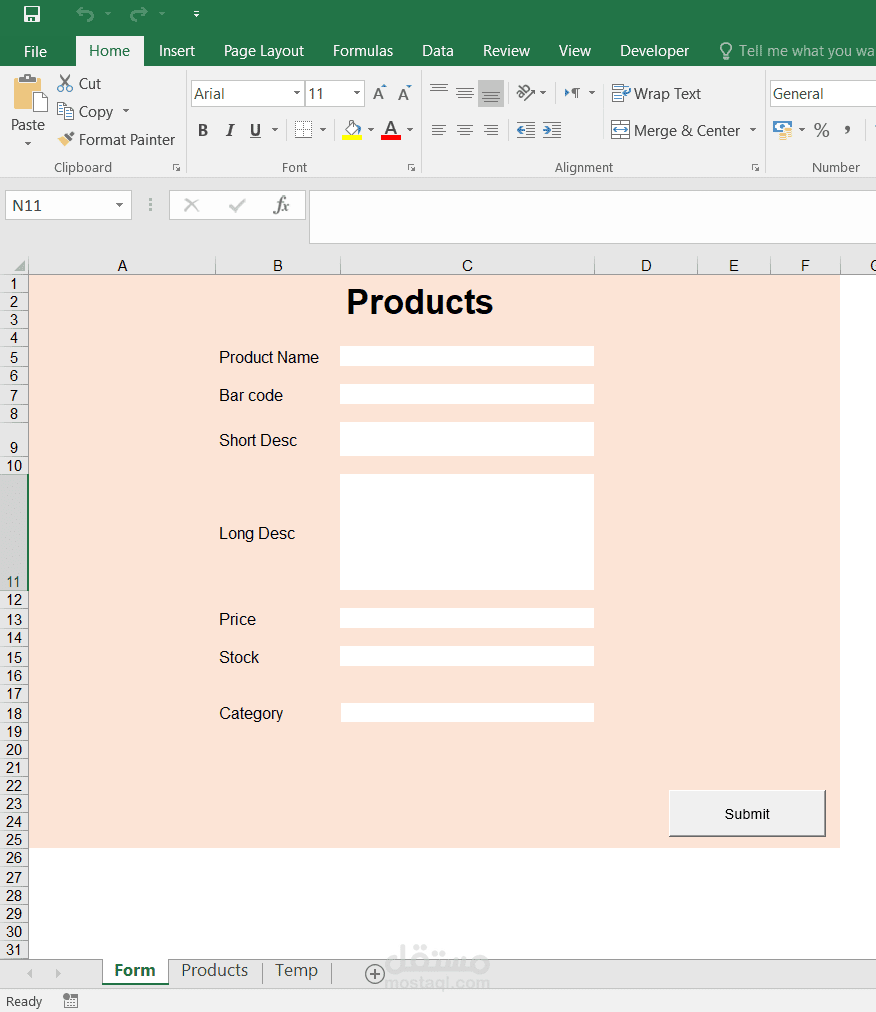Select Align Right icon

(491, 130)
